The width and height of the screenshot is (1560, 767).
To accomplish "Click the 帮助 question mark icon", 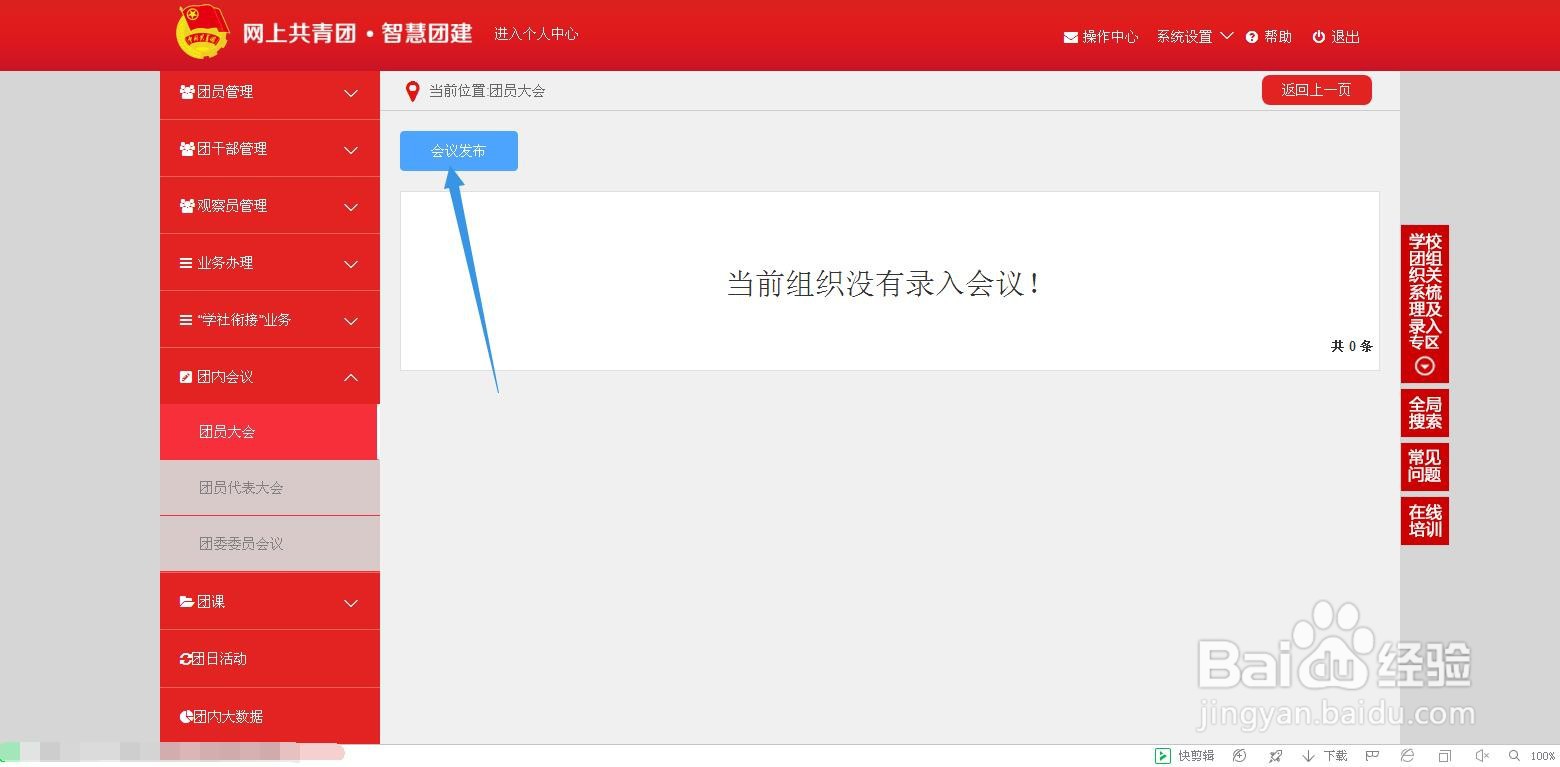I will (x=1252, y=36).
